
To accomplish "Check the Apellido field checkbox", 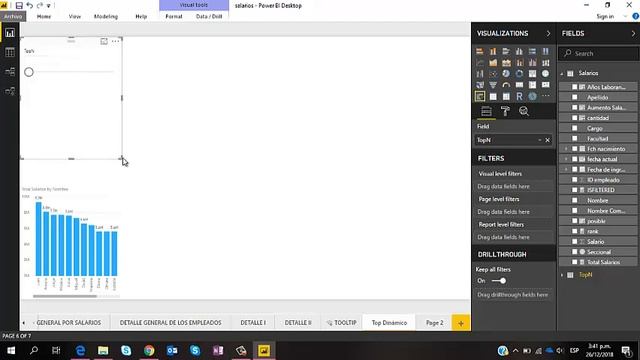I will tap(575, 98).
